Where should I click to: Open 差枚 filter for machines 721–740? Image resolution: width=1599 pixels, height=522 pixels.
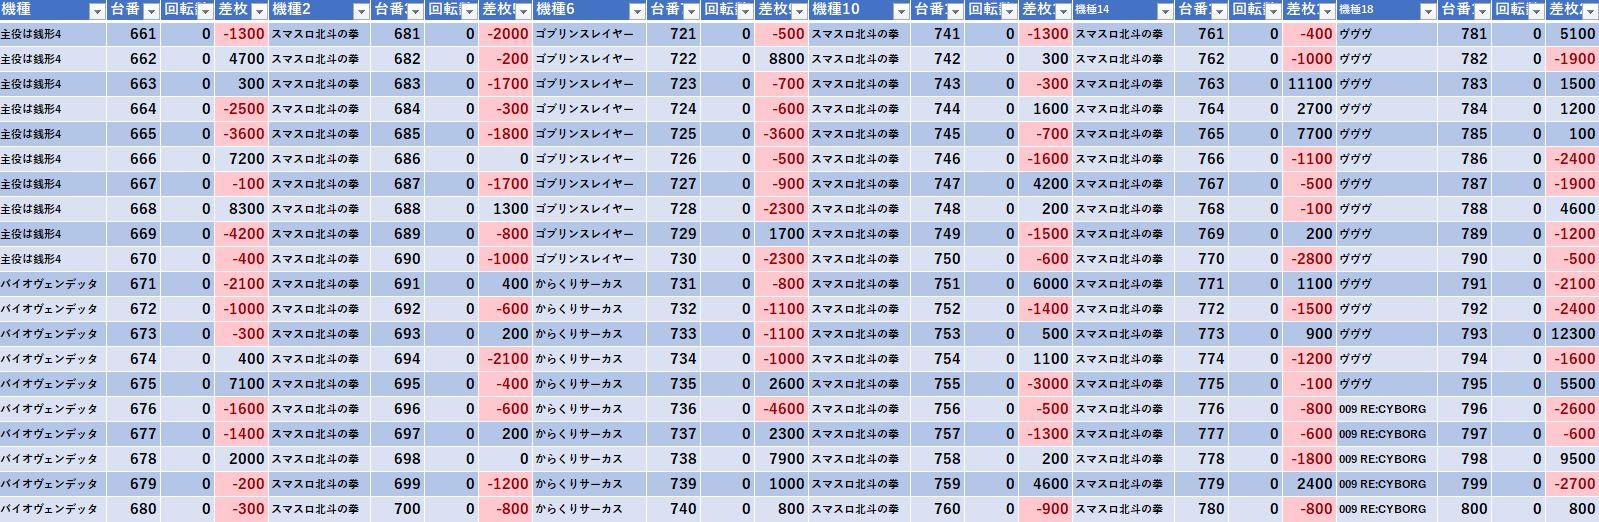[x=799, y=11]
